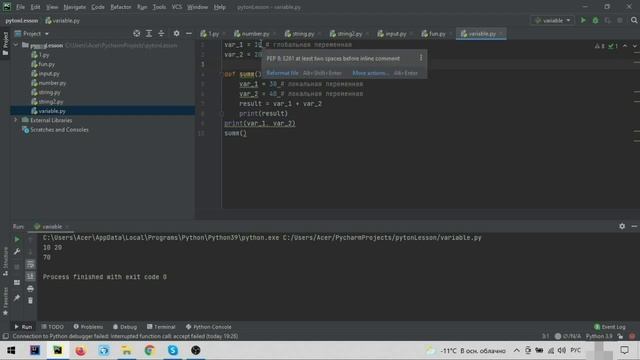The height and width of the screenshot is (360, 640).
Task: Open tooltip three-dots more options
Action: click(421, 58)
